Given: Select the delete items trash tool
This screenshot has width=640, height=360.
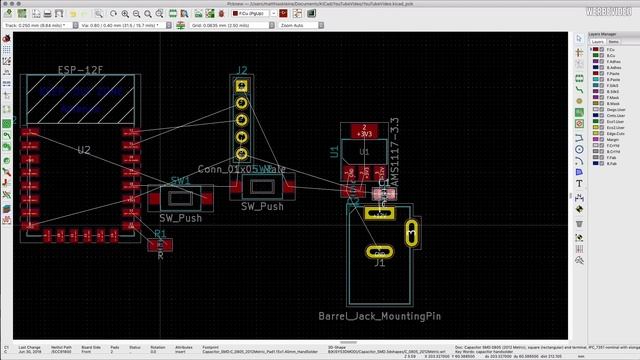Looking at the screenshot, I should click(x=579, y=224).
